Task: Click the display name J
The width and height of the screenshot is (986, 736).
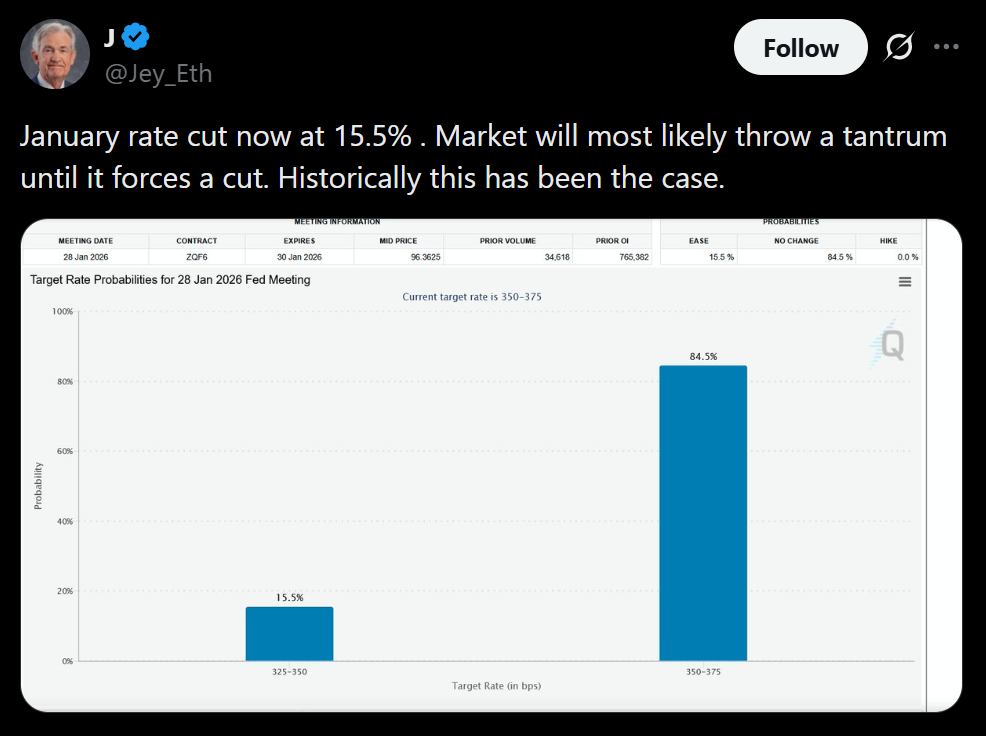Action: tap(109, 38)
